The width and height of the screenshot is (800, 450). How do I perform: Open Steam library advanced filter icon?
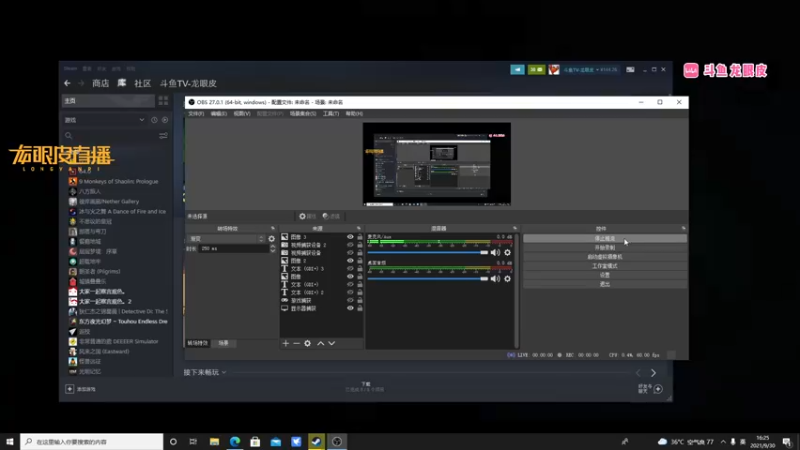point(163,136)
